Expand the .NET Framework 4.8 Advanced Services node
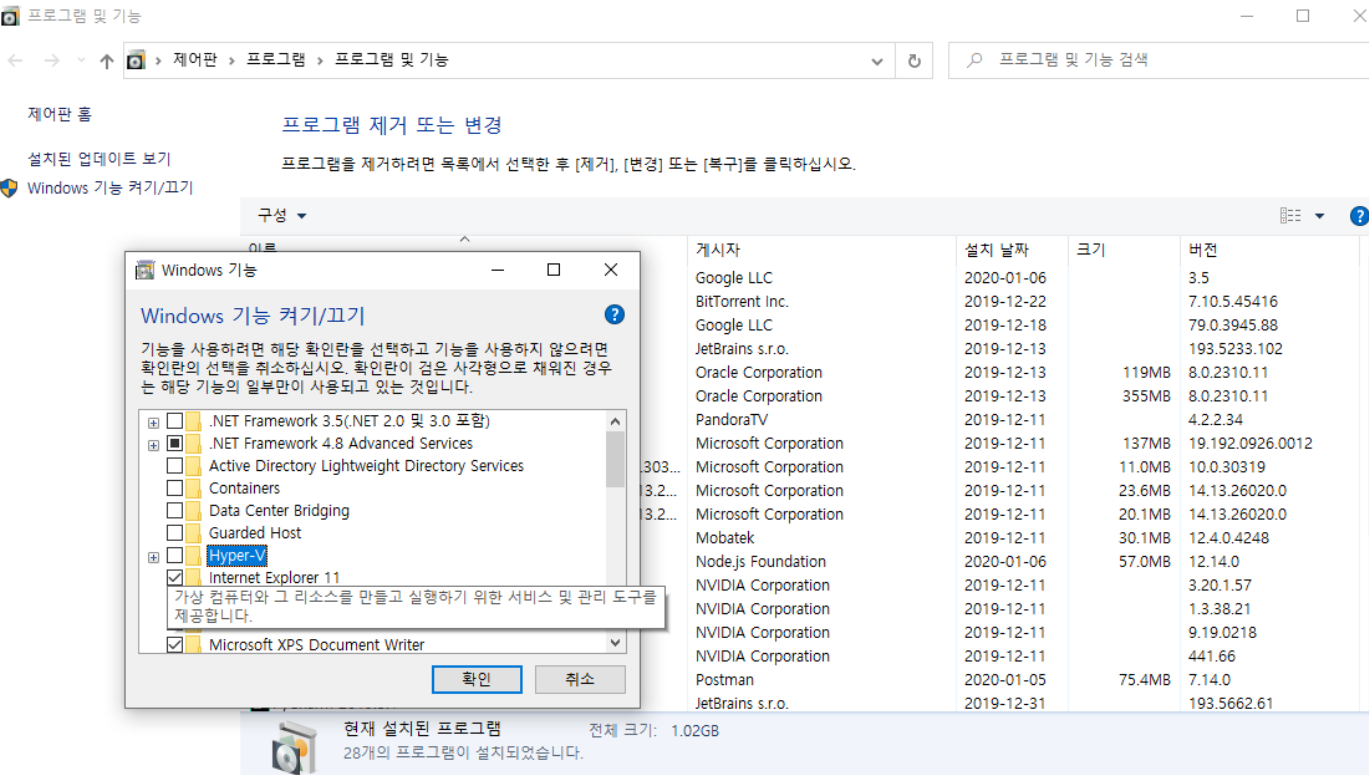 pos(153,444)
